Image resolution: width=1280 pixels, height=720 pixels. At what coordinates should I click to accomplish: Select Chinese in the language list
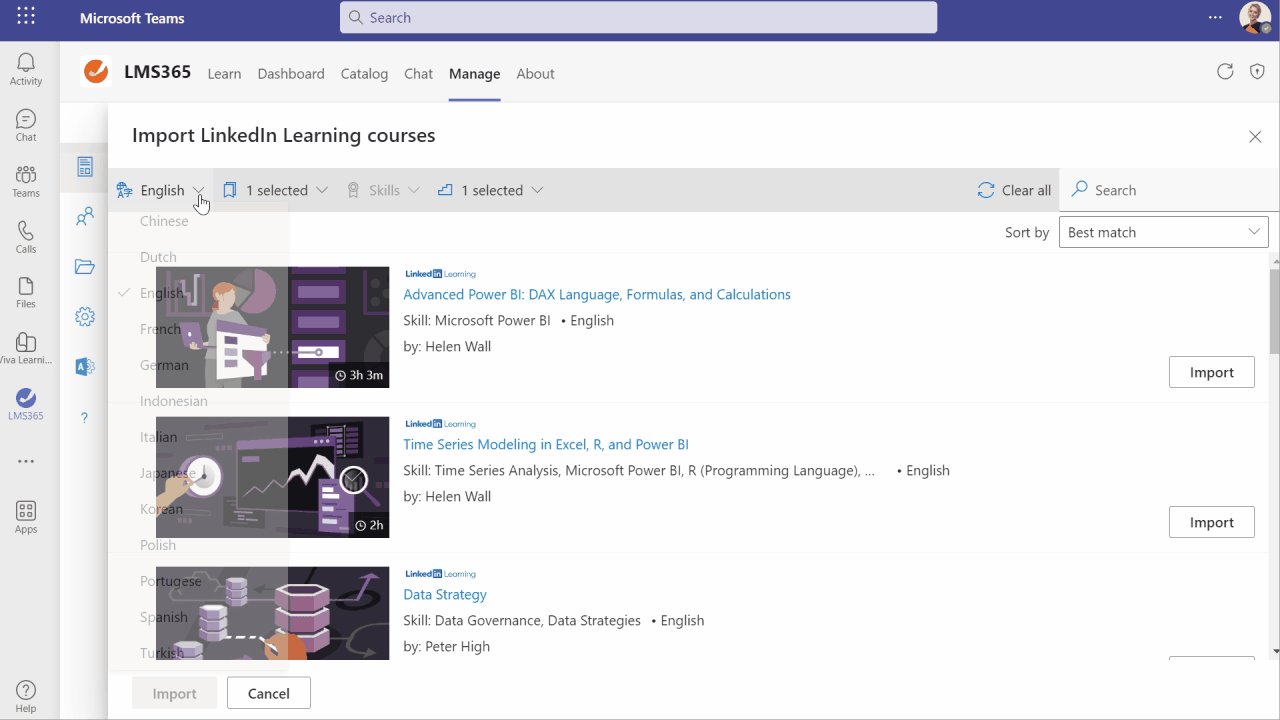click(164, 221)
